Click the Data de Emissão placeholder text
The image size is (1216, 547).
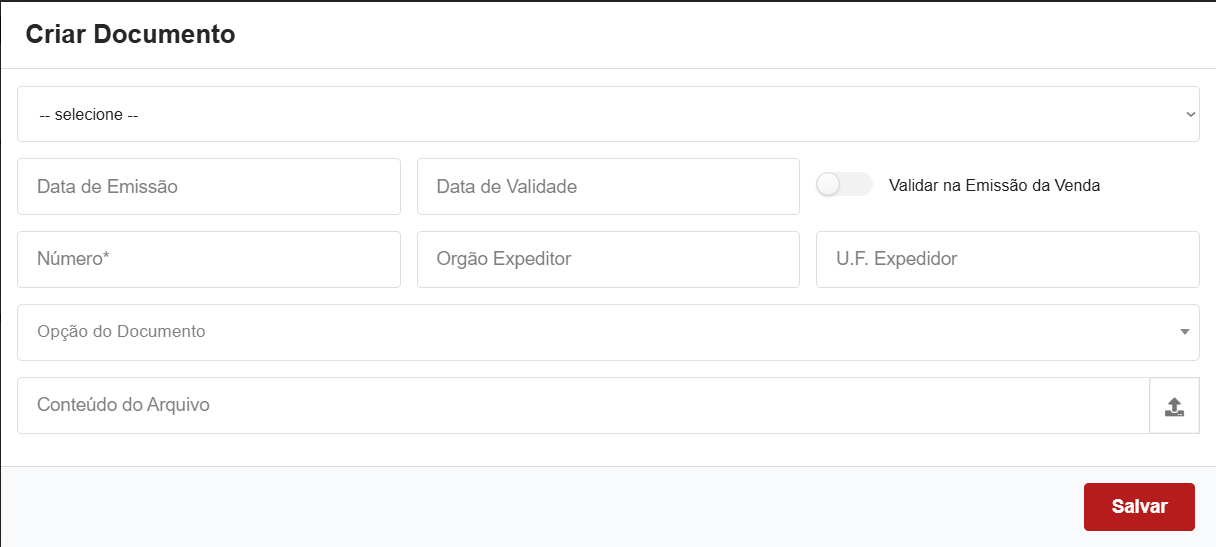tap(107, 186)
